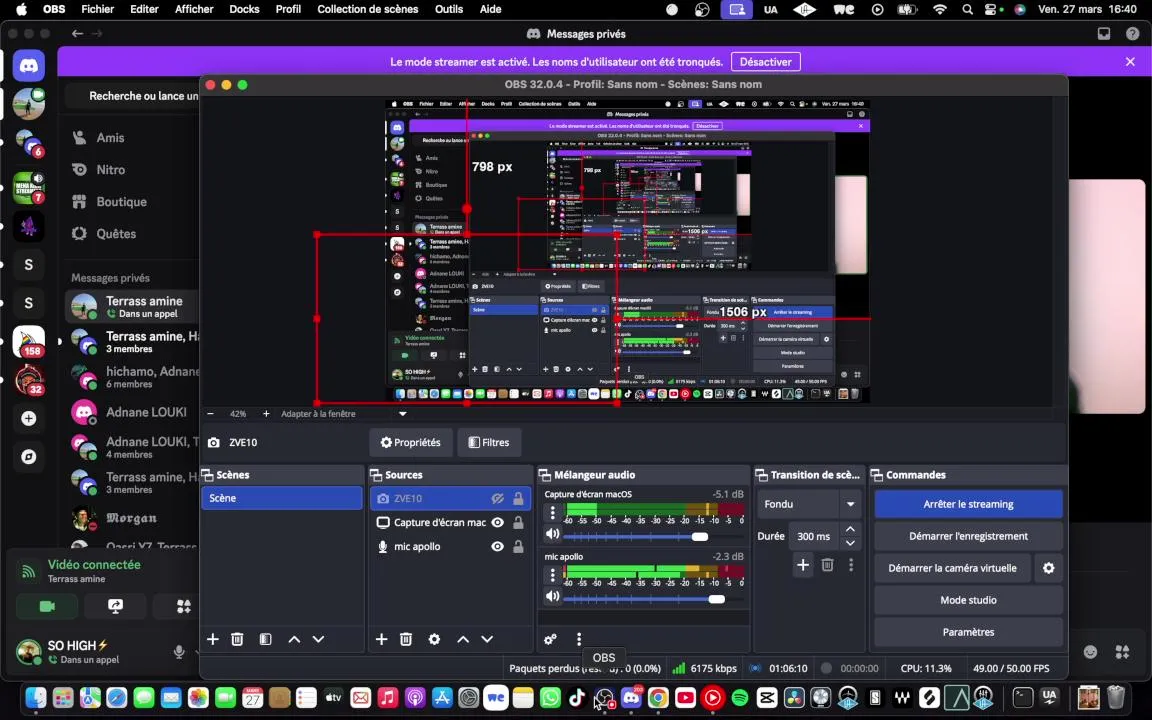
Task: Mute Capture d'écran macOS audio with the speaker
Action: [x=552, y=535]
